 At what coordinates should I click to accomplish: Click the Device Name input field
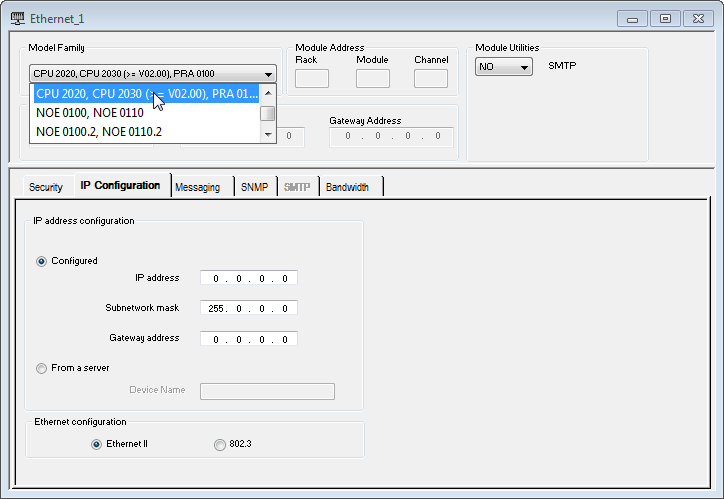pos(267,391)
